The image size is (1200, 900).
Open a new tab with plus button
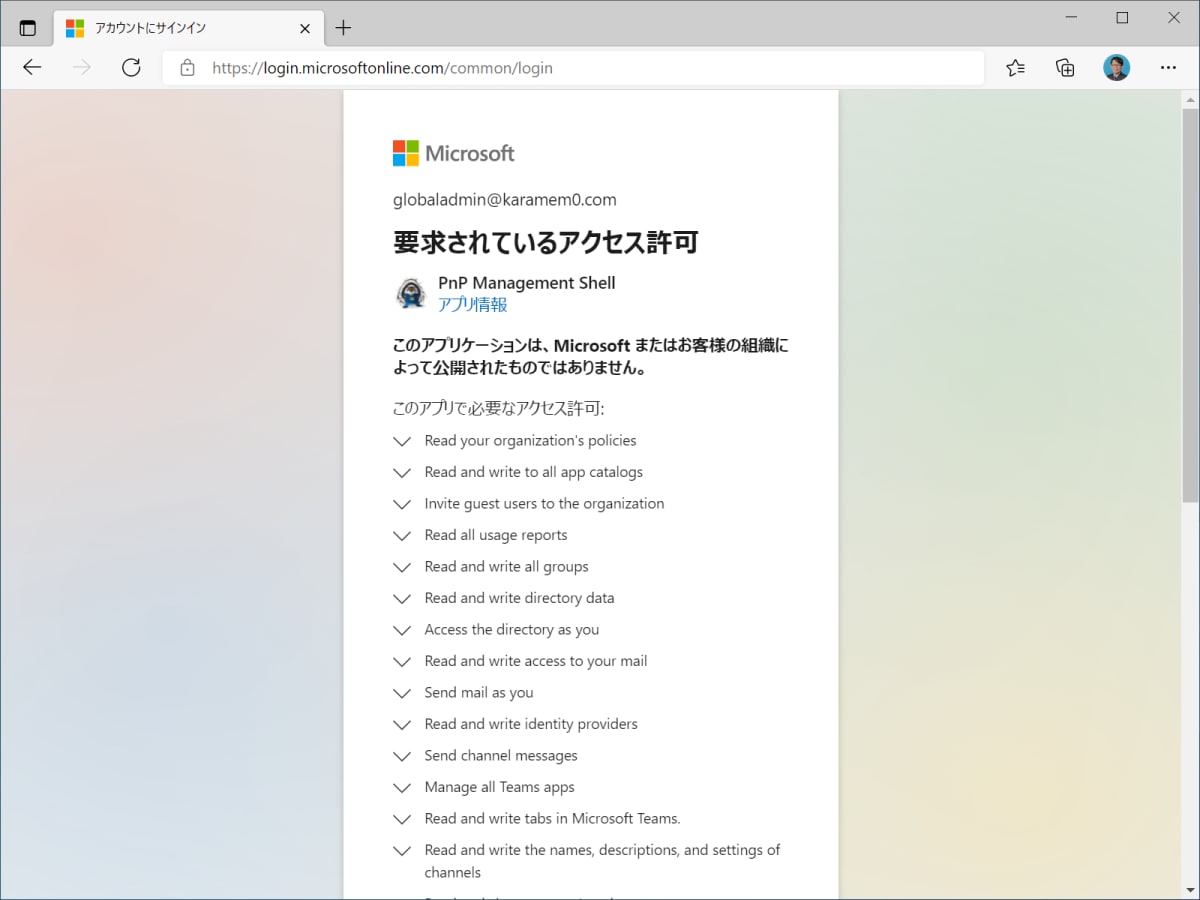point(343,28)
